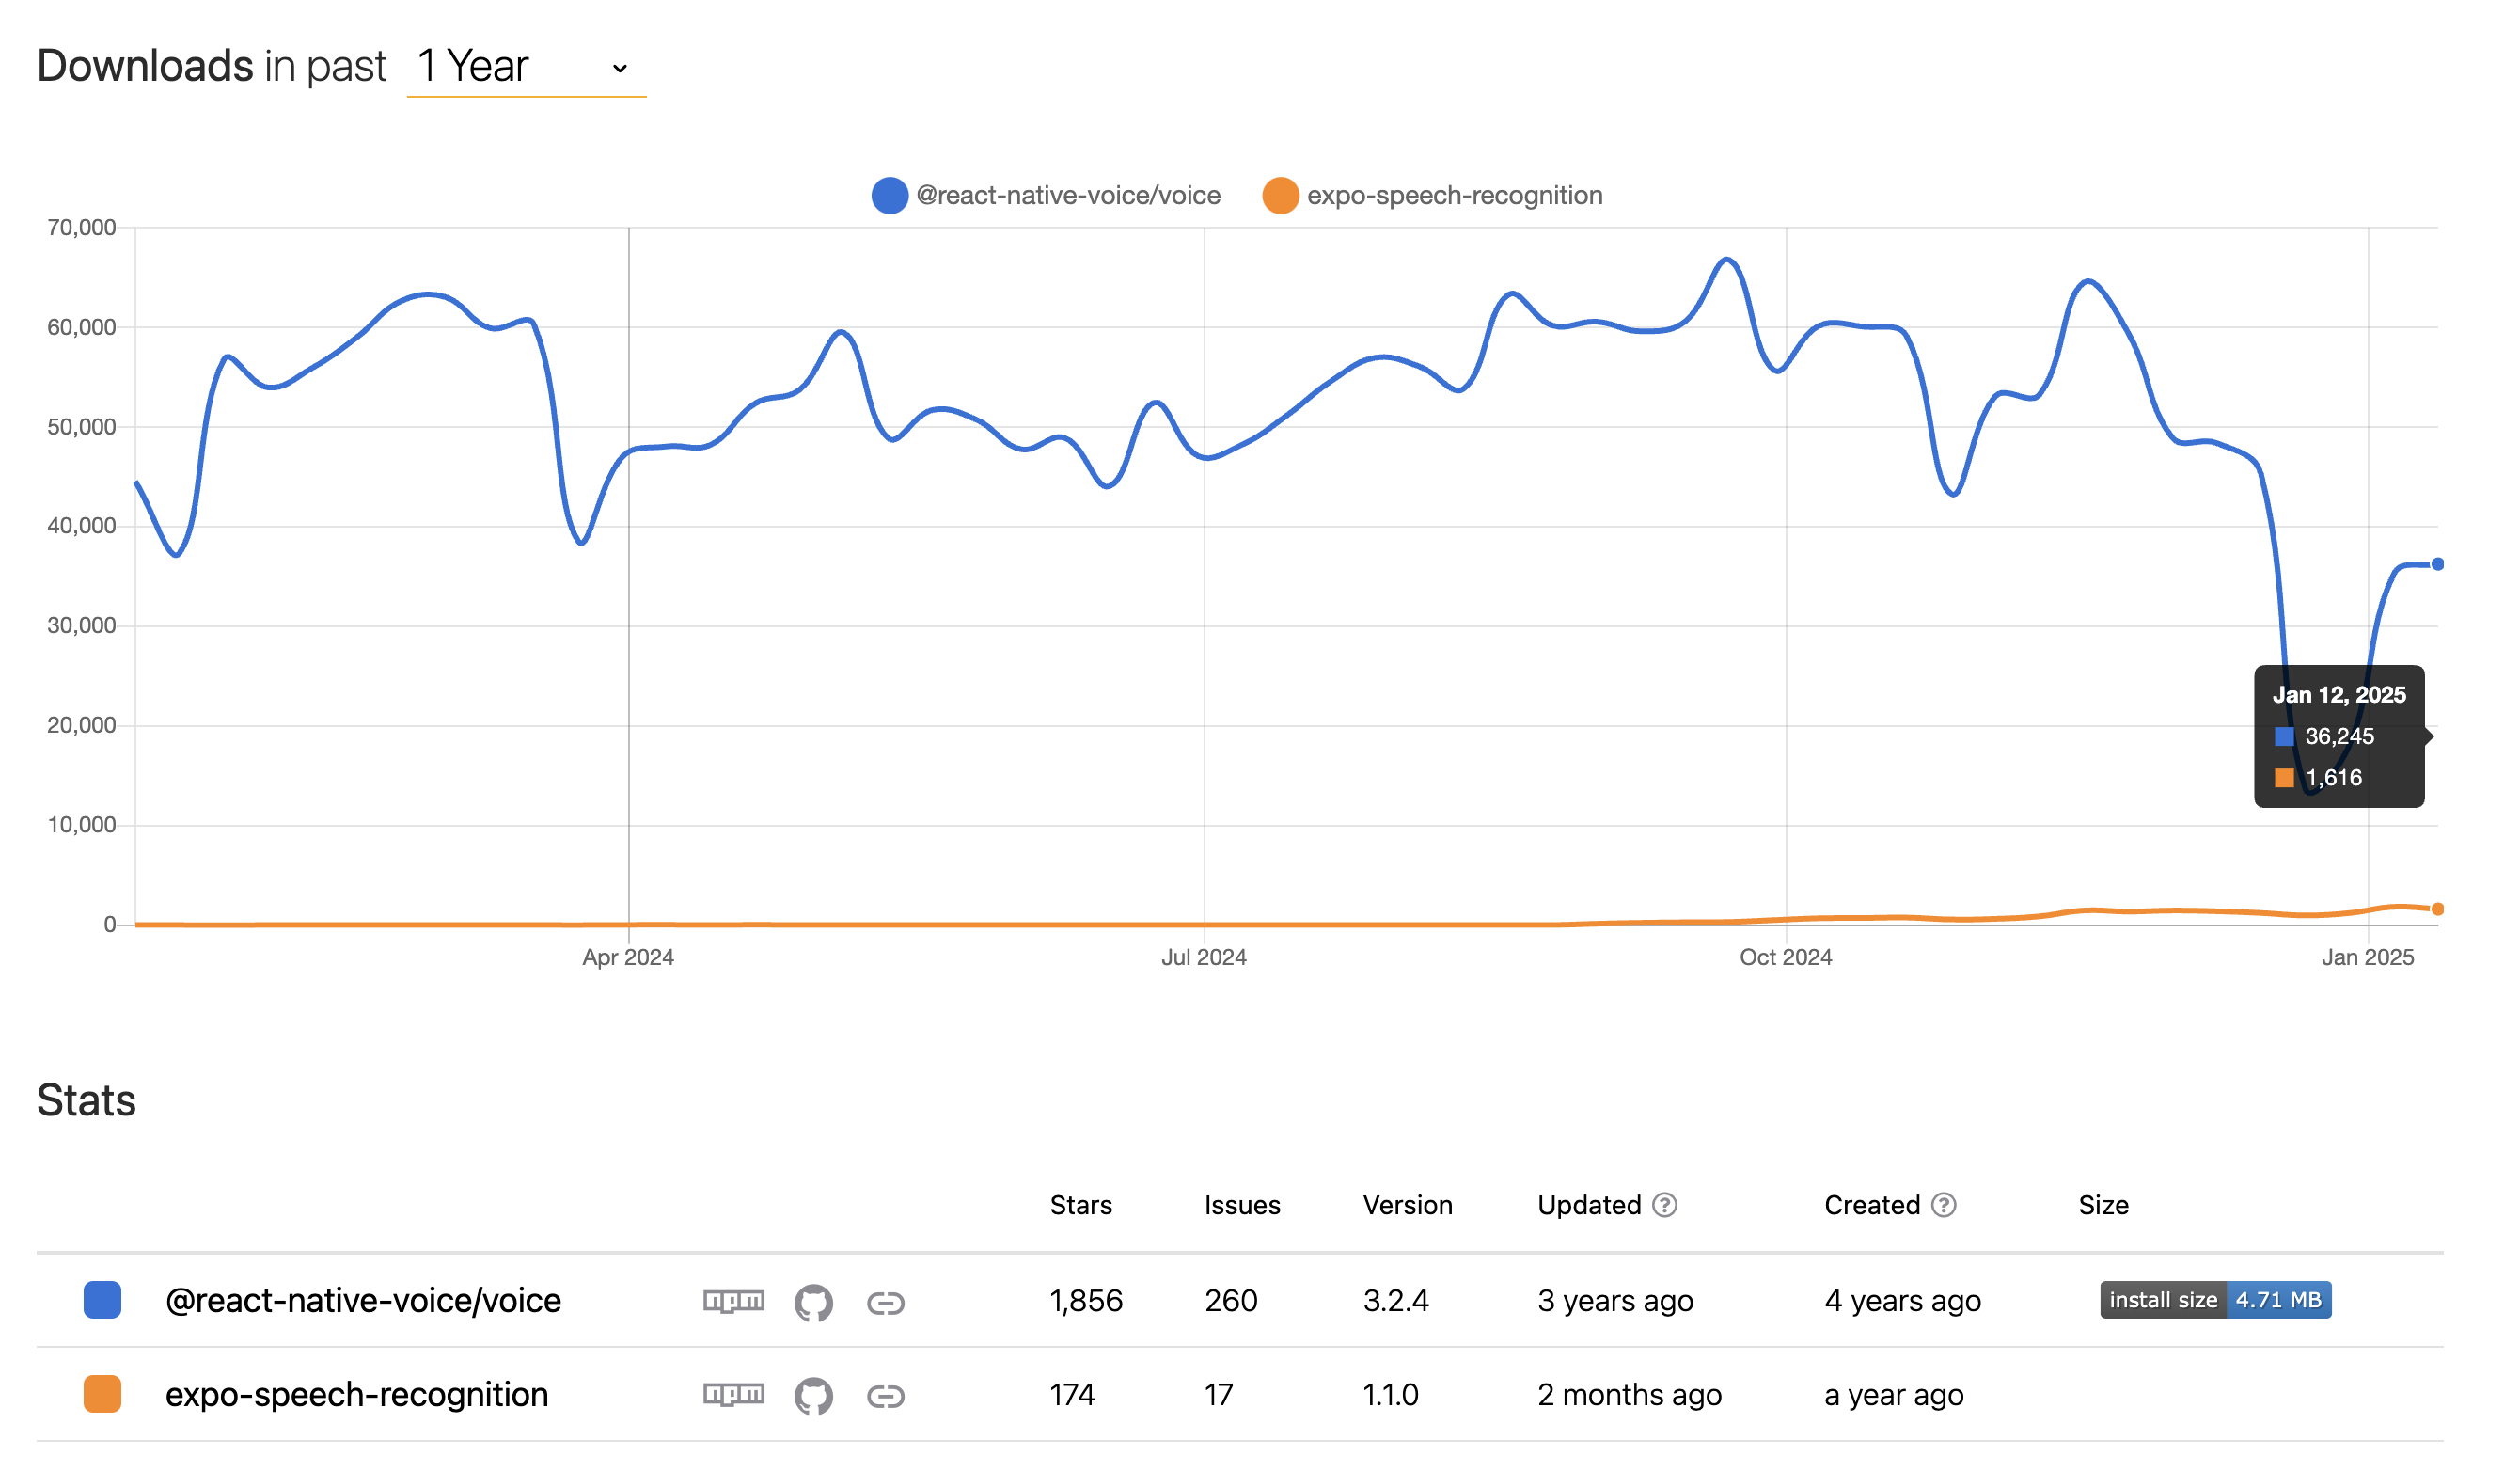Click the Updated column help icon

pyautogui.click(x=1664, y=1205)
